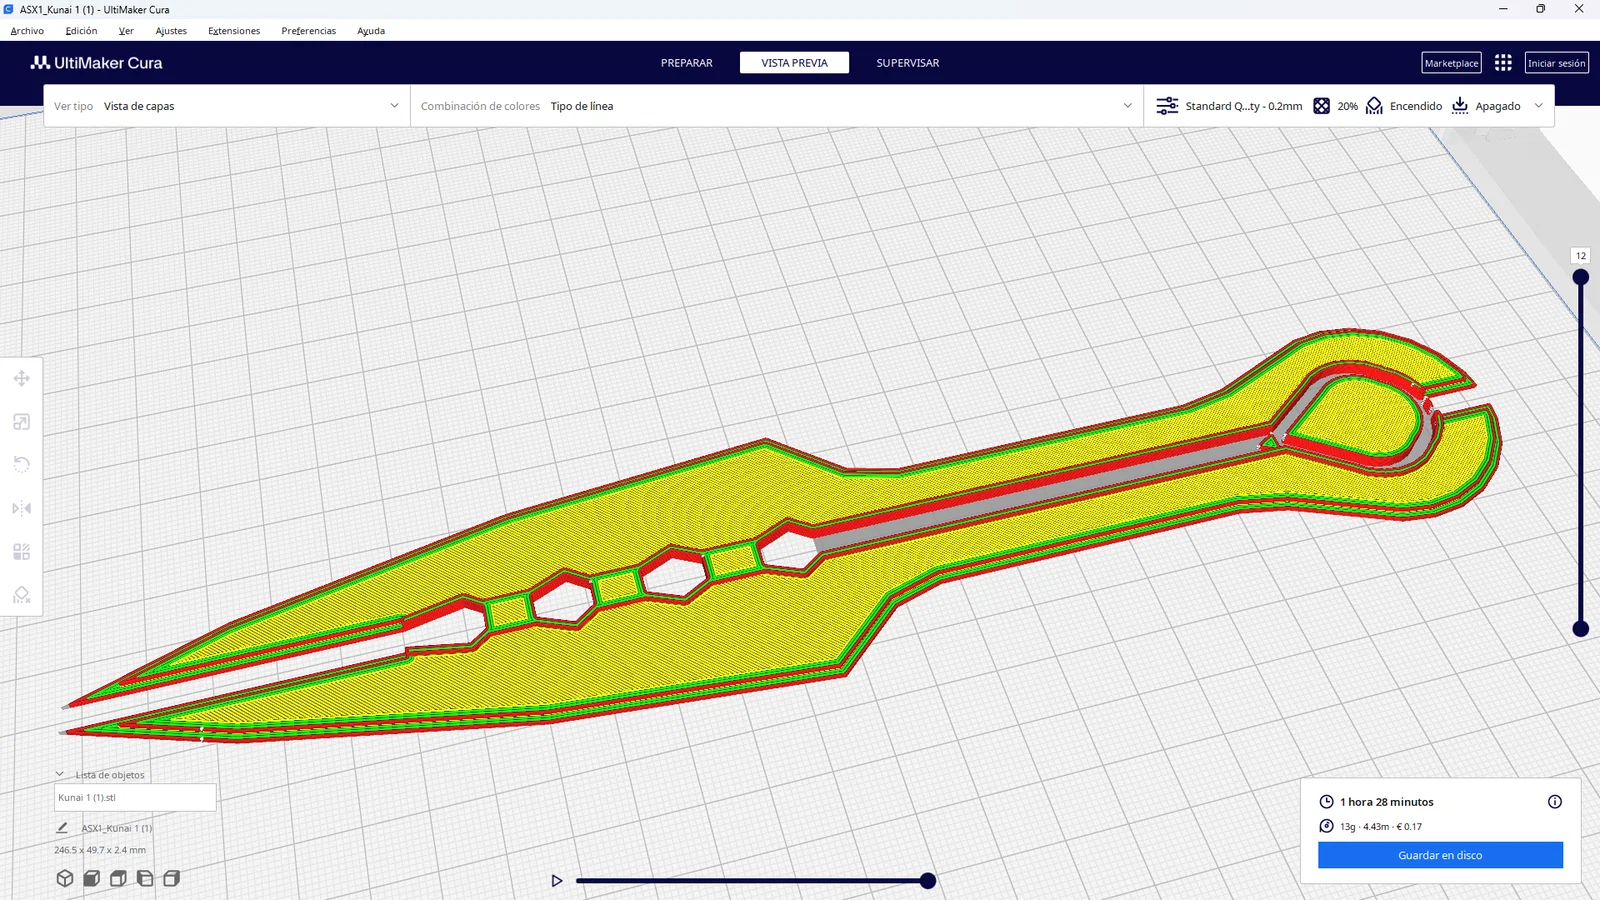The image size is (1600, 900).
Task: Collapse the Lista de objetos list
Action: (x=59, y=774)
